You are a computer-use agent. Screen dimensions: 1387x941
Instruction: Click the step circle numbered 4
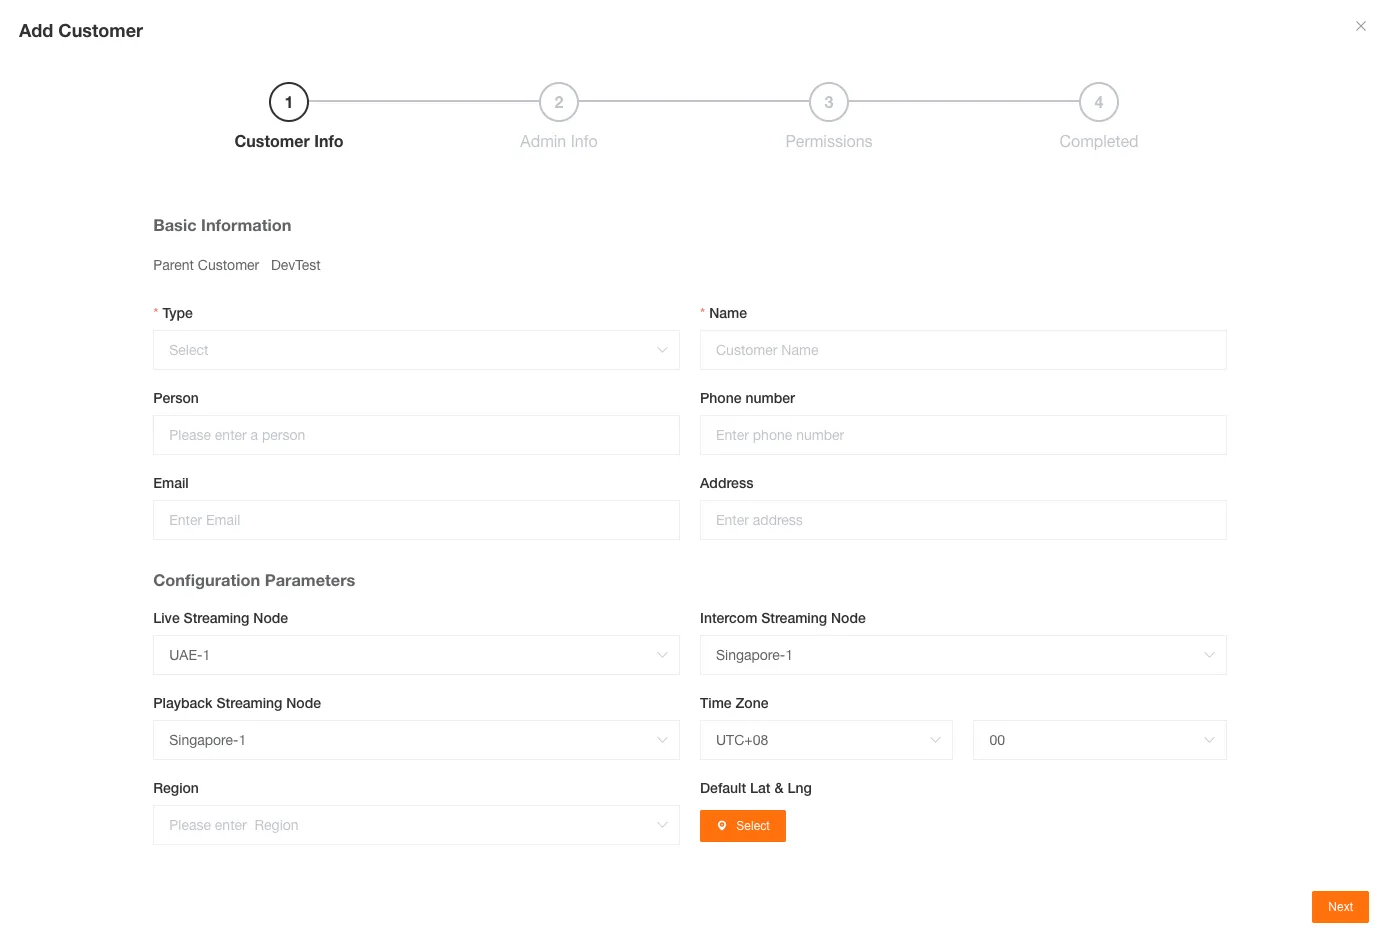(x=1098, y=101)
